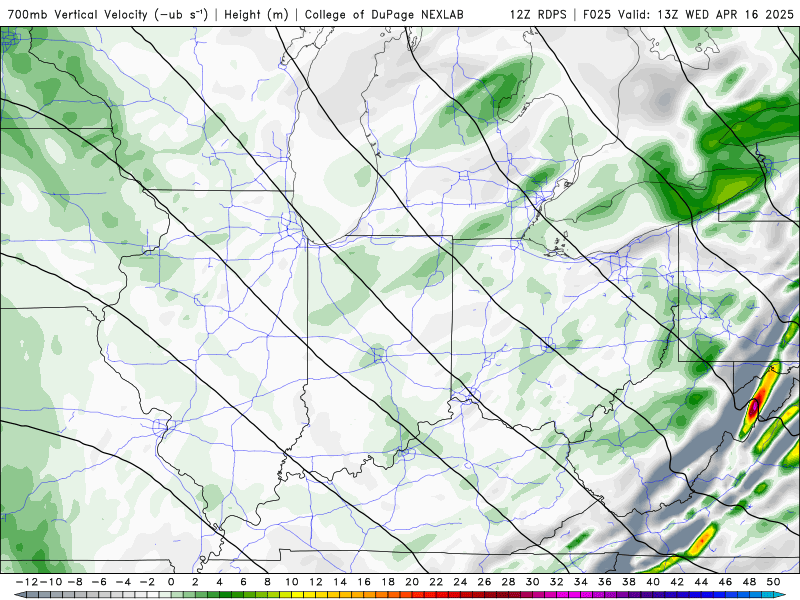Click the '24' color scale label

tap(460, 582)
